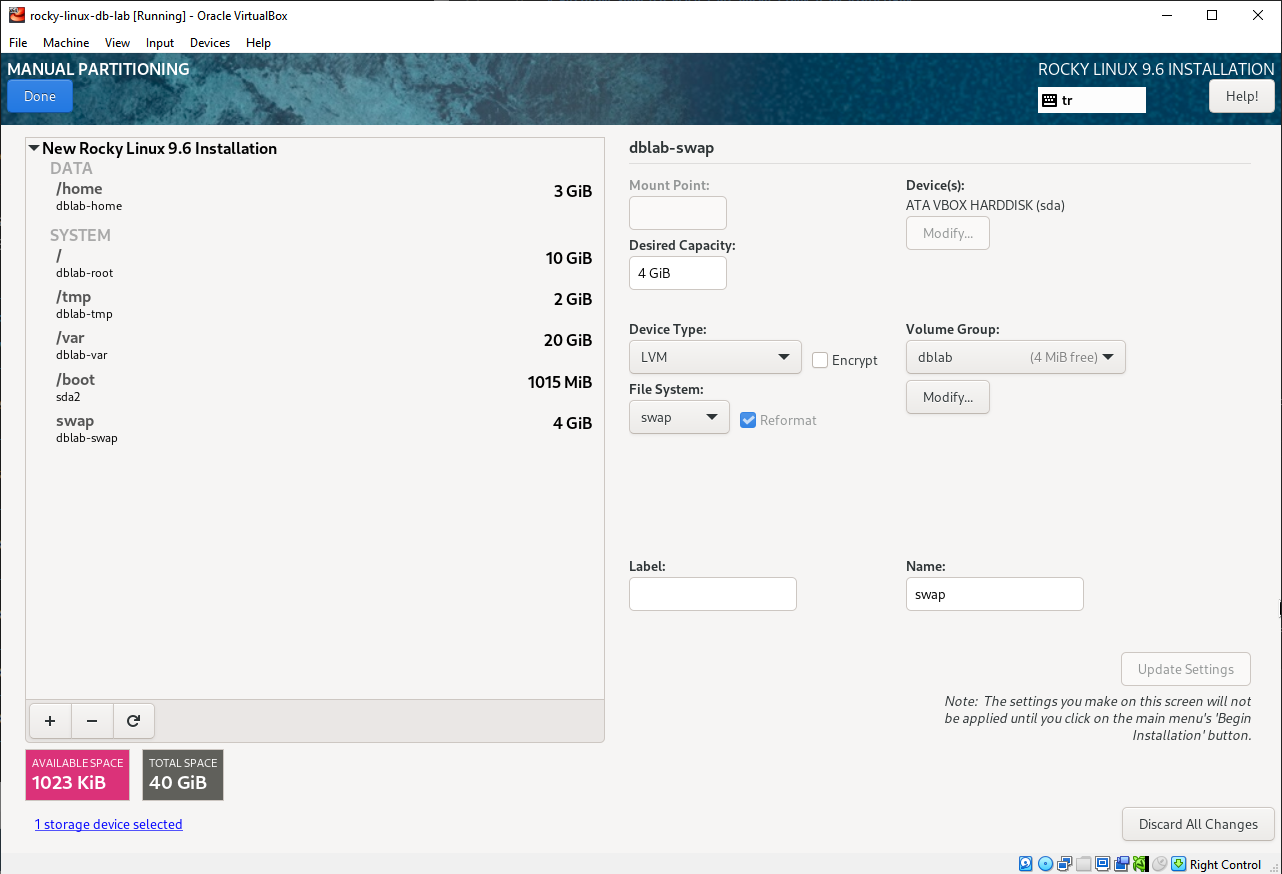Click the Update Settings button
The width and height of the screenshot is (1282, 874).
click(x=1186, y=669)
